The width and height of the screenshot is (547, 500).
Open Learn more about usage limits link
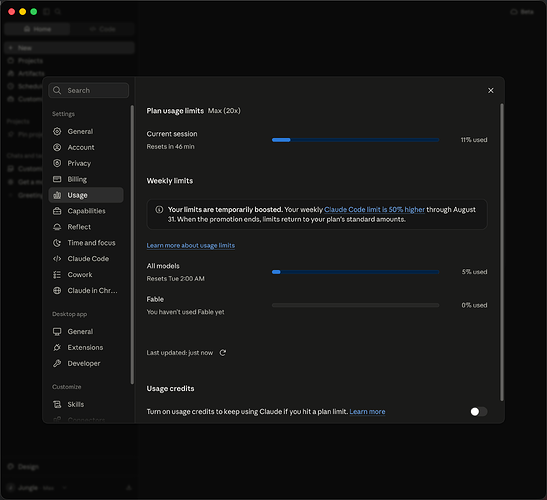(x=190, y=246)
